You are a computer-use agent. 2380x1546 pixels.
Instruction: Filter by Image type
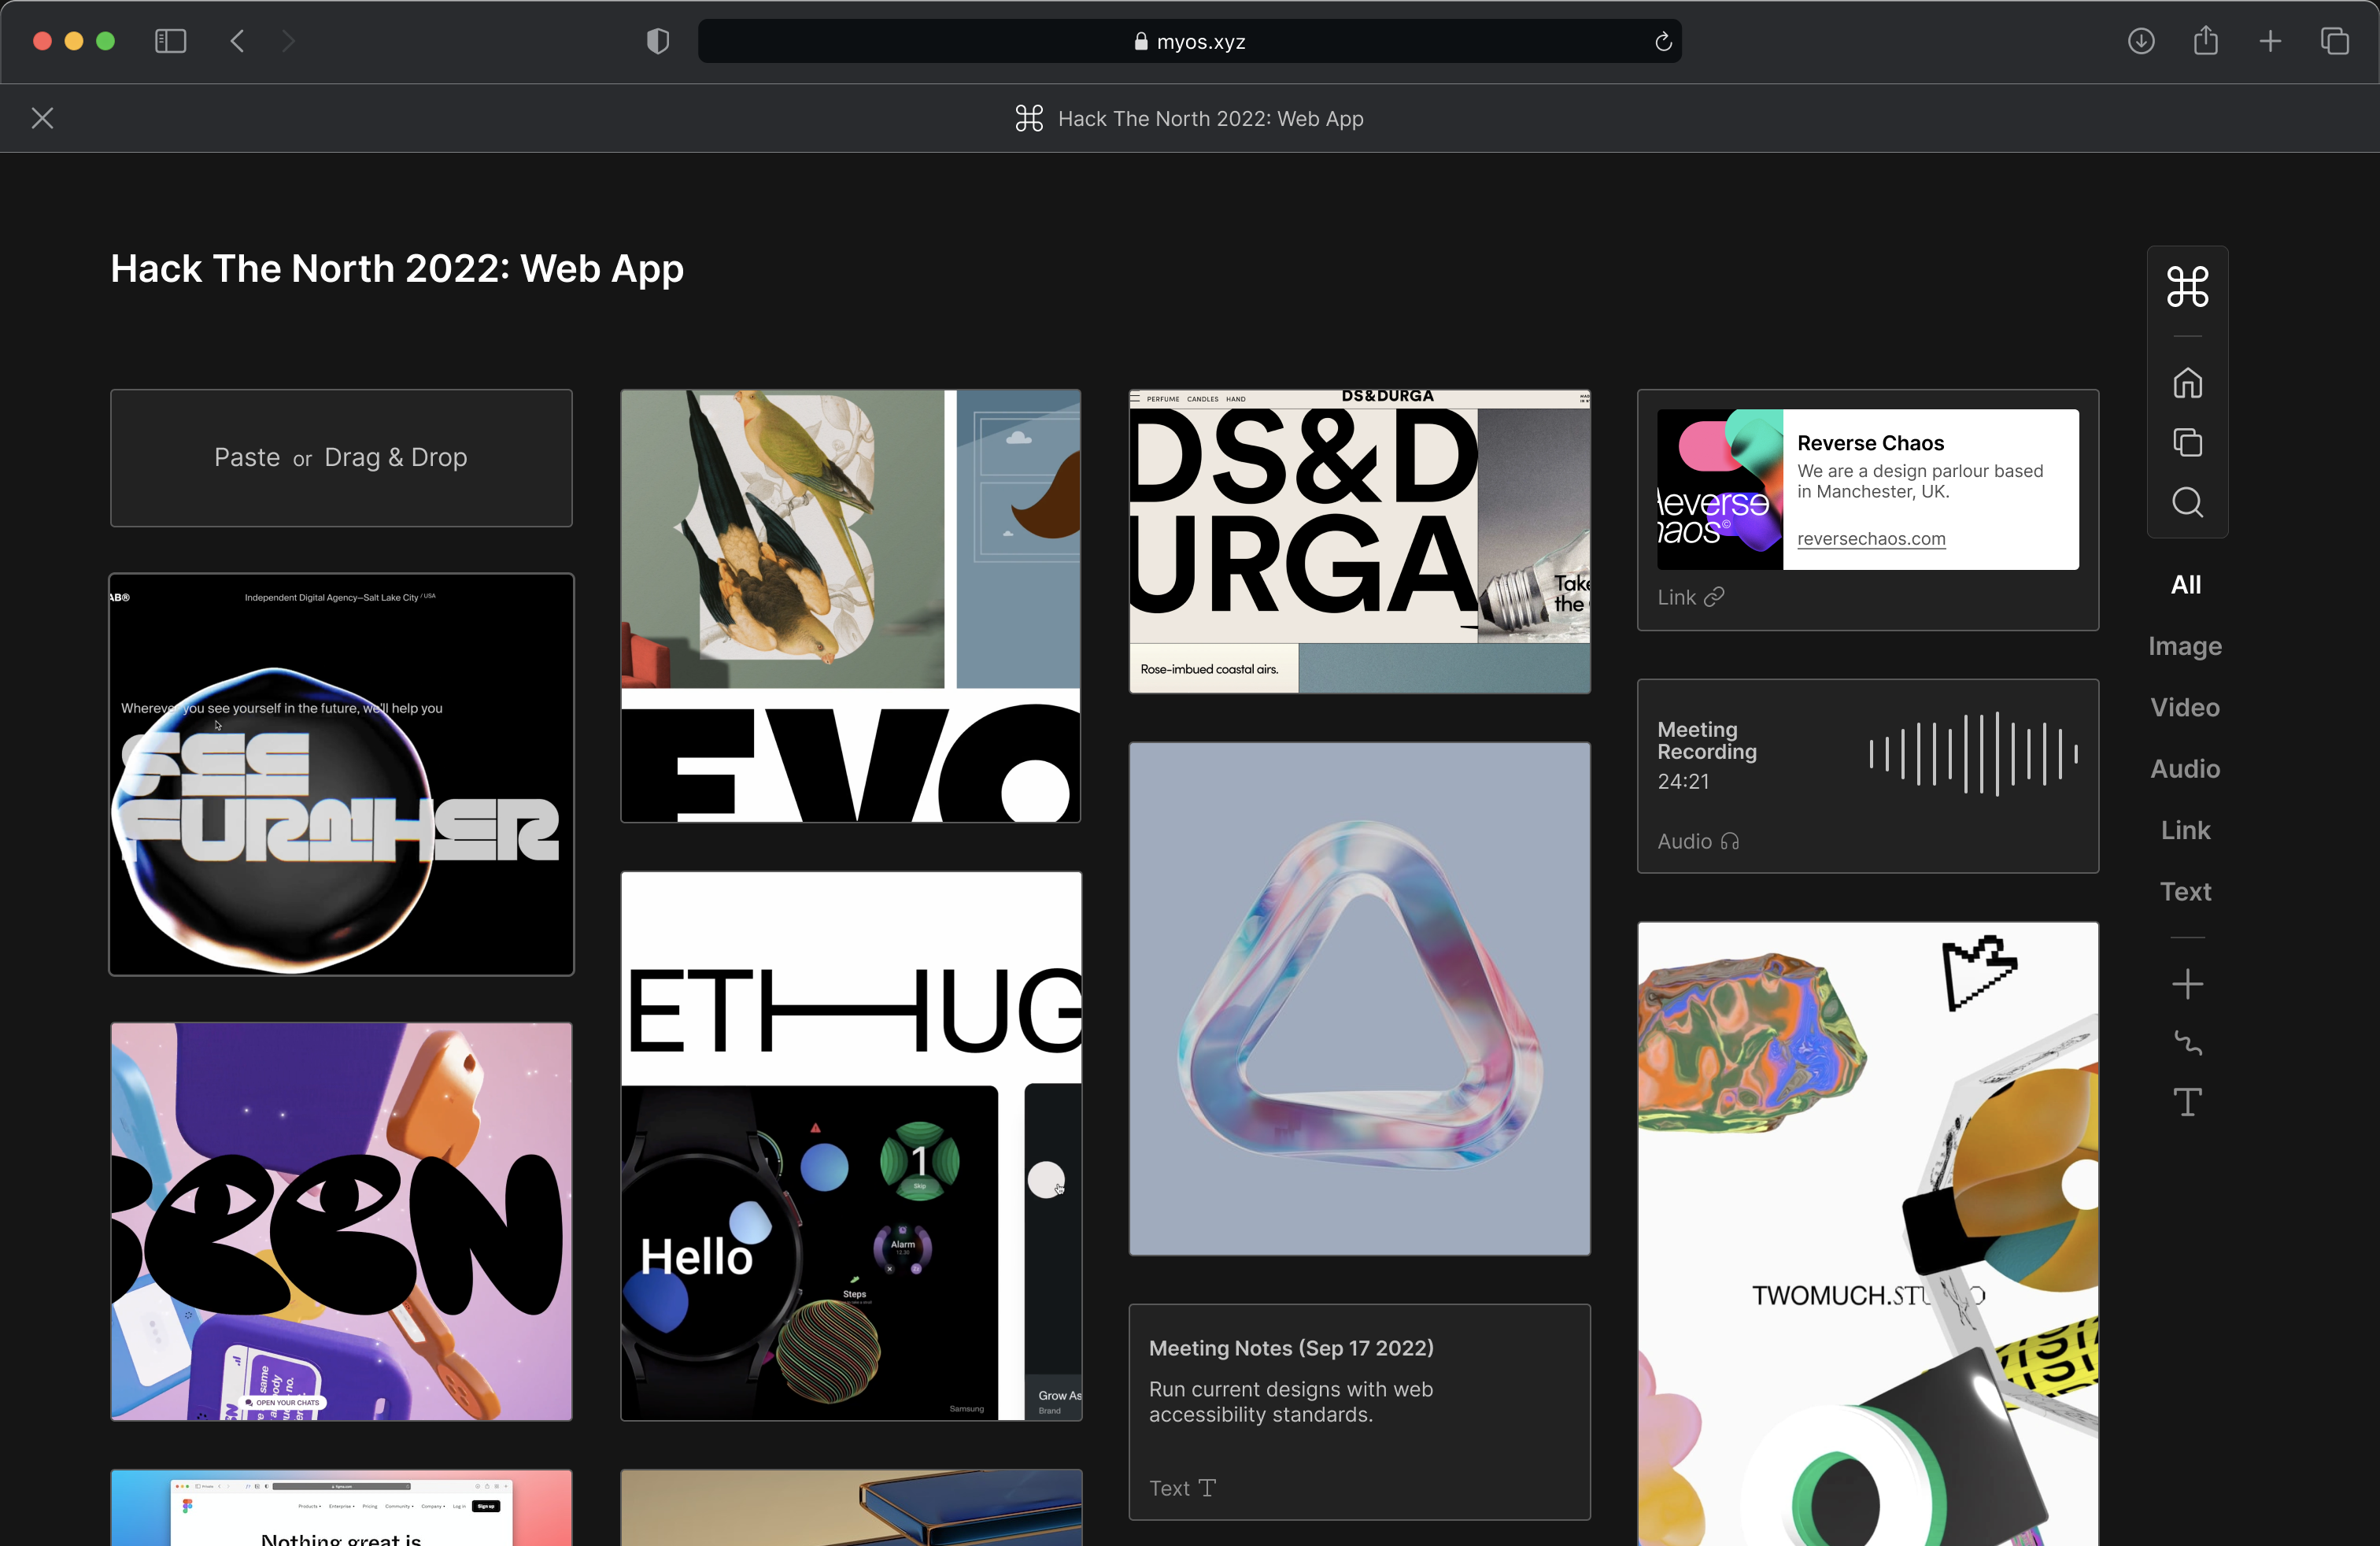(x=2185, y=646)
